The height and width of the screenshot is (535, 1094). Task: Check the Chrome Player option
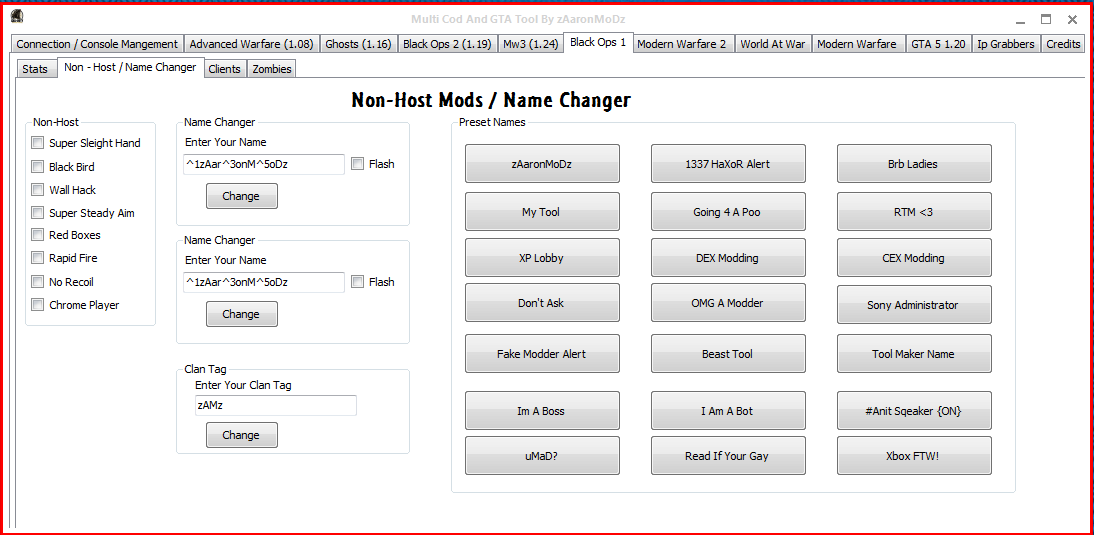coord(38,305)
